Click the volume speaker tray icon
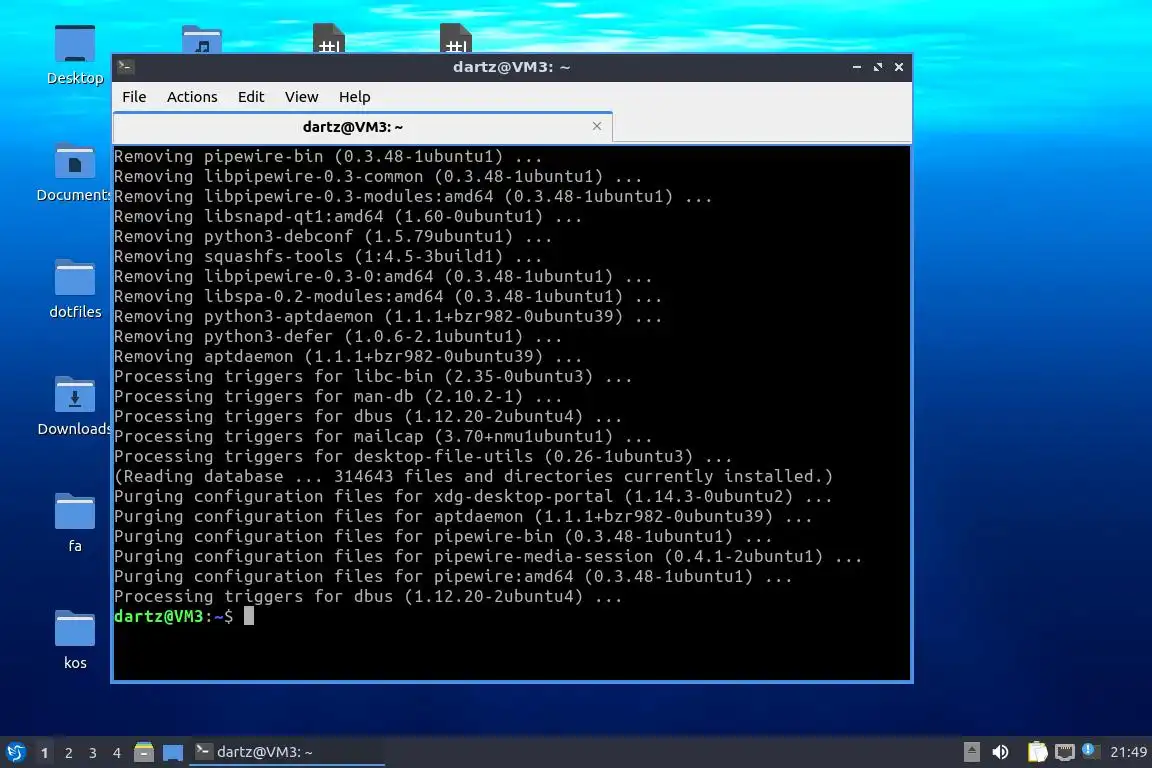 (x=1000, y=752)
